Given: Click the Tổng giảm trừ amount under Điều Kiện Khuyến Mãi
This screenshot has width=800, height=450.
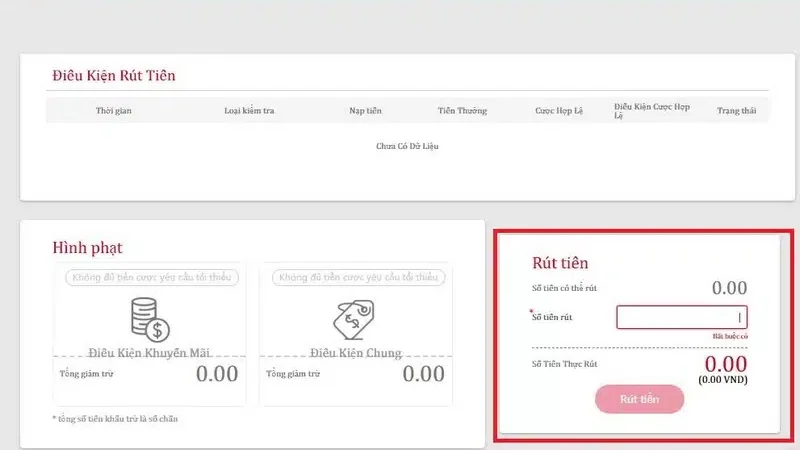Looking at the screenshot, I should tap(216, 374).
